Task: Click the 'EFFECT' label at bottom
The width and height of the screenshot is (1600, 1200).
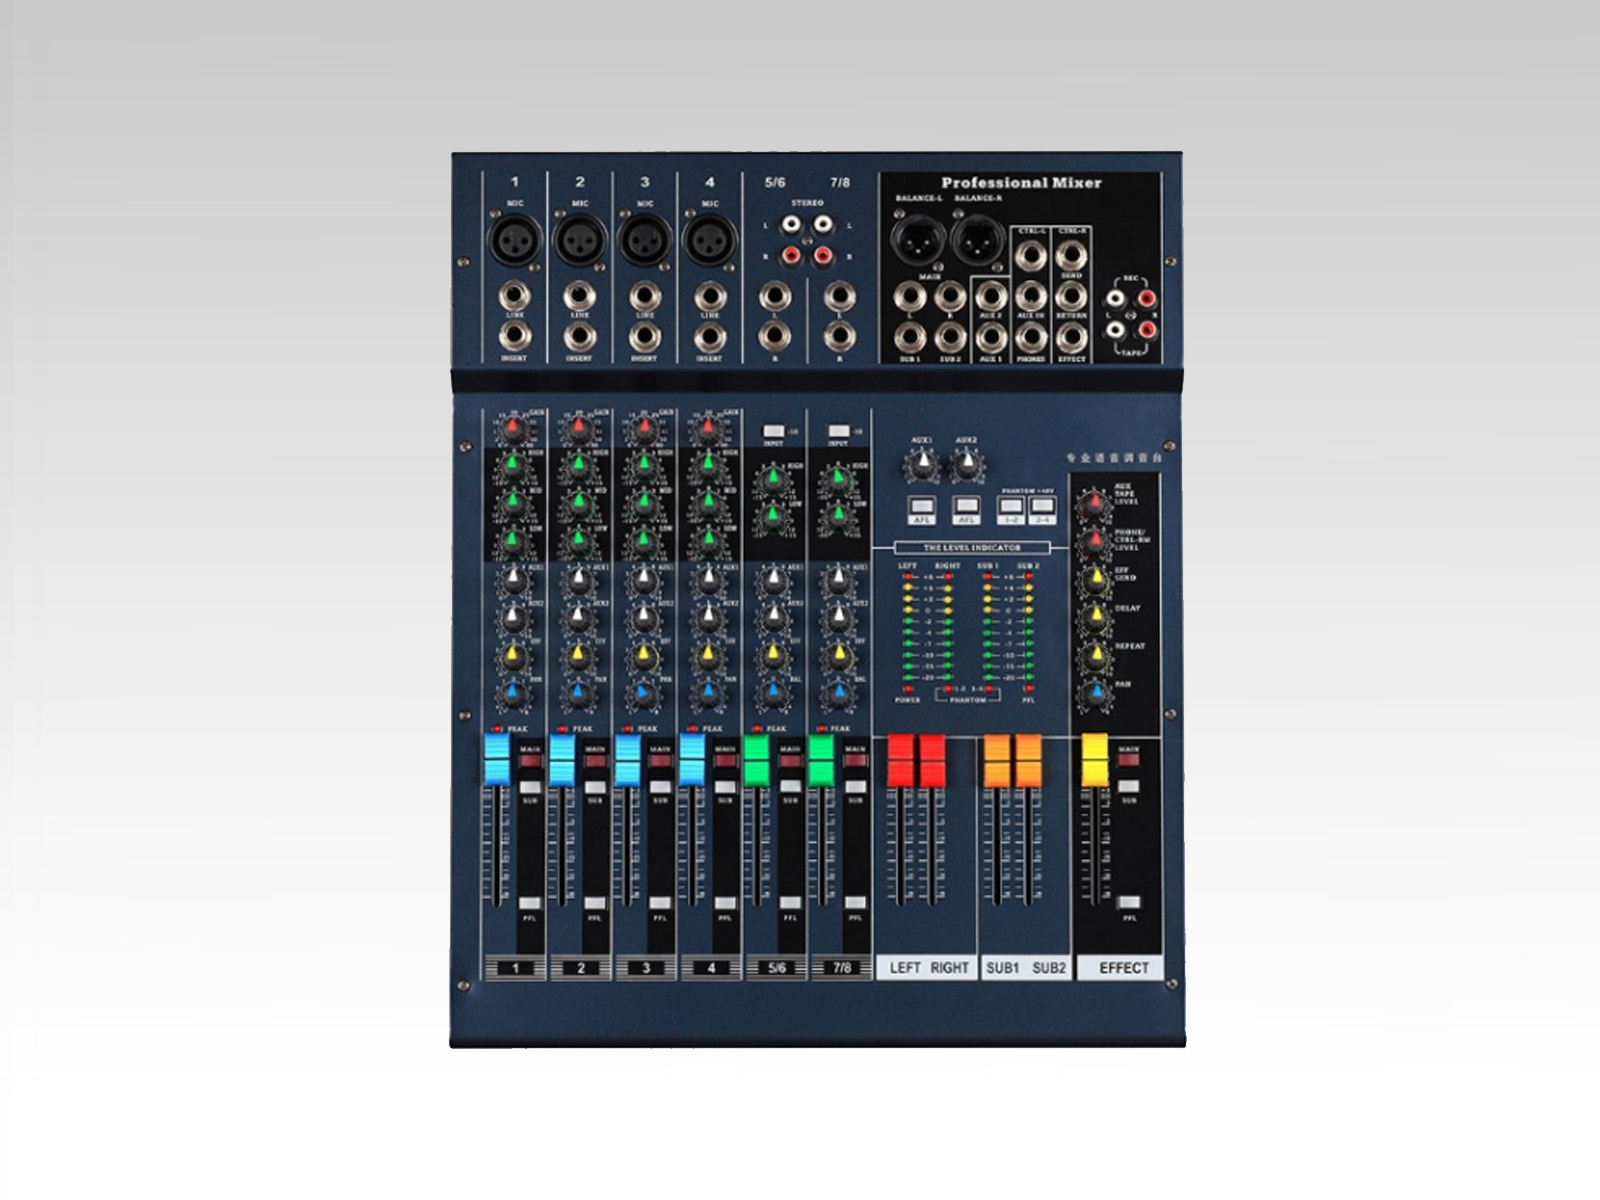Action: point(1124,968)
